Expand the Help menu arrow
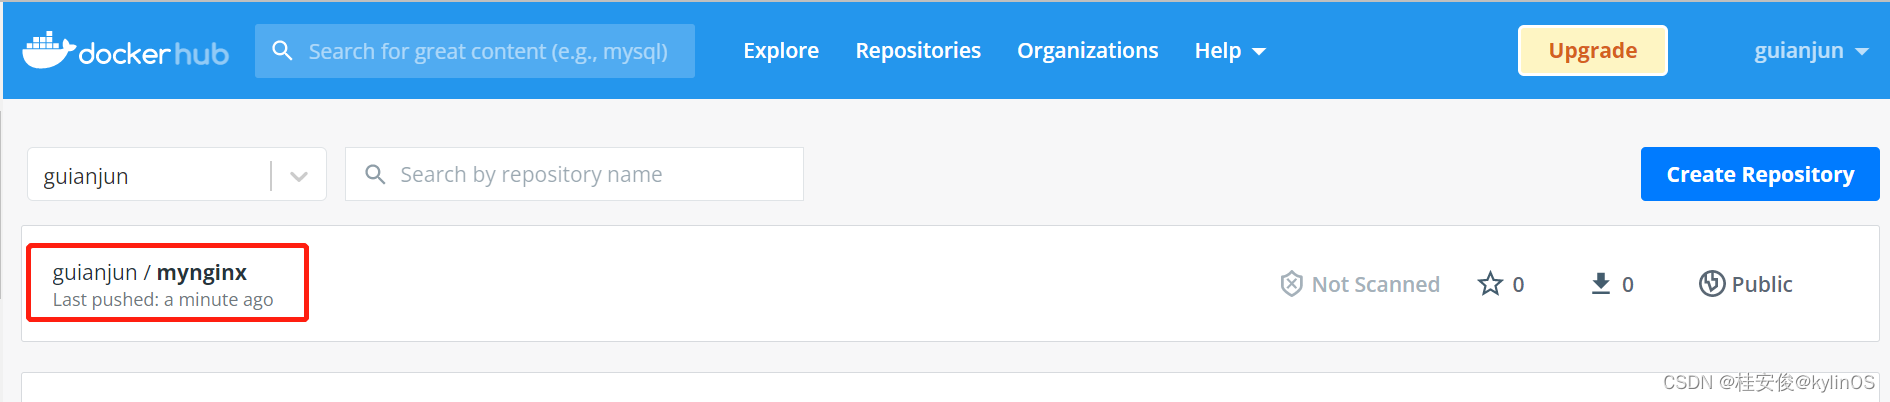 point(1259,52)
